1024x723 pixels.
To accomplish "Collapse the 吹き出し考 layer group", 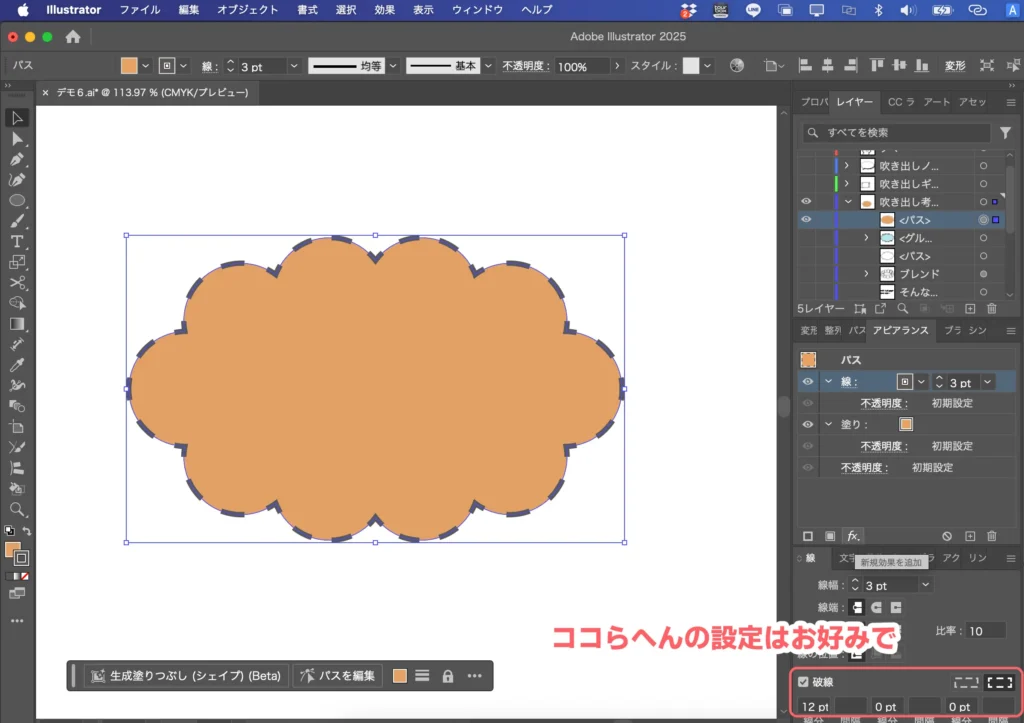I will click(846, 199).
